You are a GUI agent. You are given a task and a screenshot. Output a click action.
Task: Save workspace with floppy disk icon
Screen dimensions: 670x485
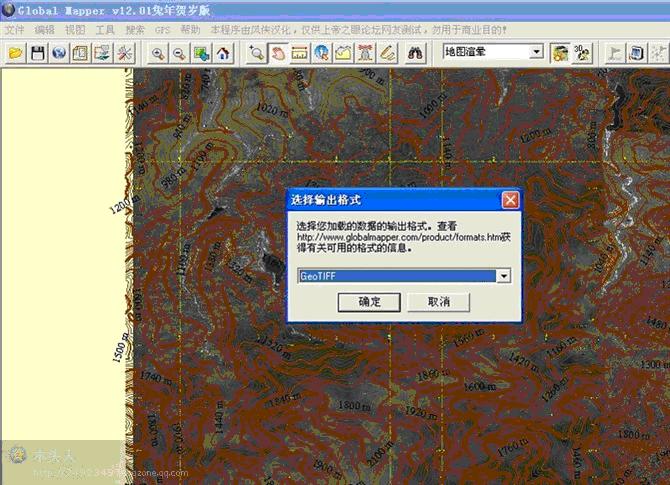pos(38,53)
